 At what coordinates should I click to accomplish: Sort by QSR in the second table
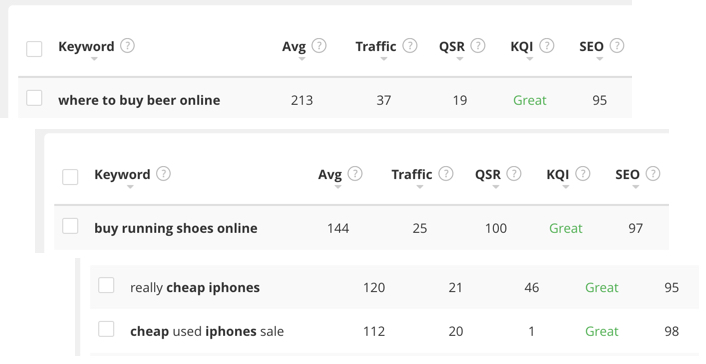point(496,187)
